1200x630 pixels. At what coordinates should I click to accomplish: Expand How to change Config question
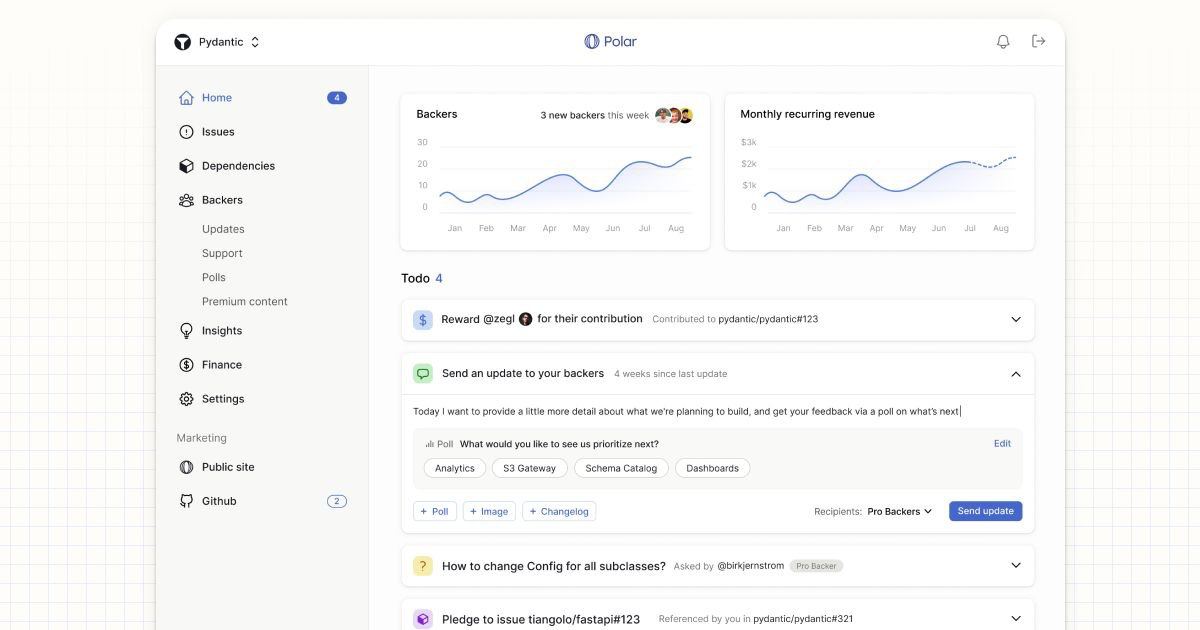click(1016, 566)
